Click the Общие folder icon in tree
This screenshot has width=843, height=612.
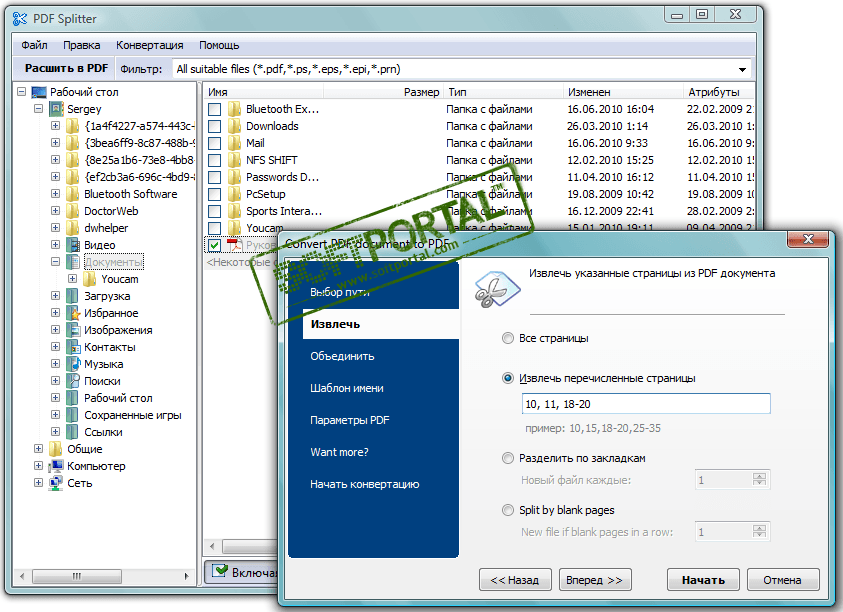tap(56, 449)
